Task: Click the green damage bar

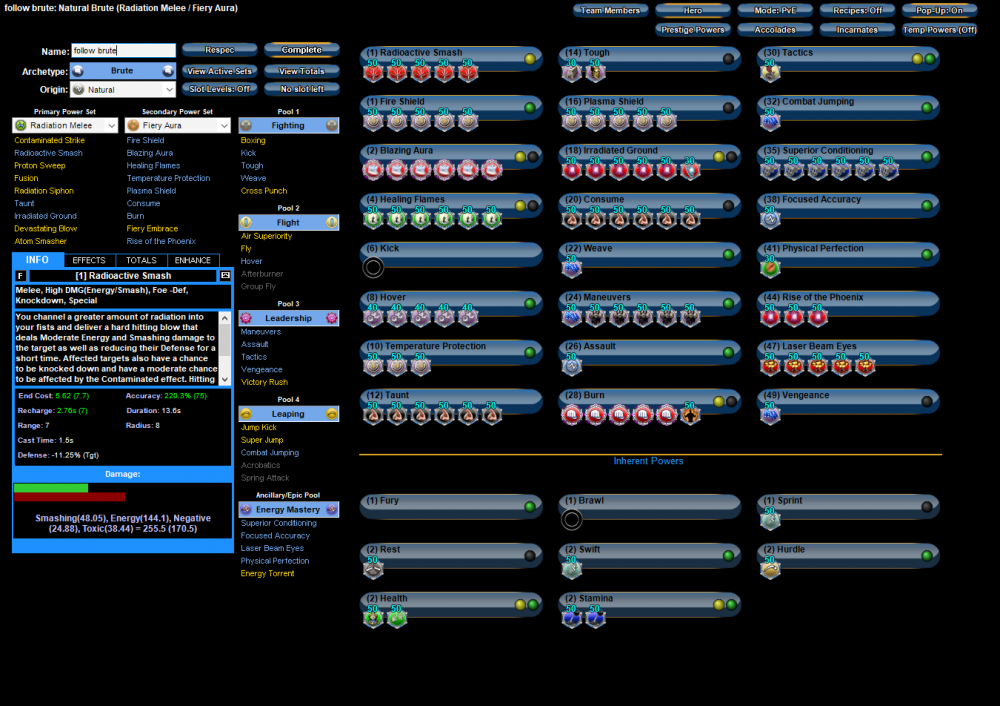Action: tap(51, 488)
